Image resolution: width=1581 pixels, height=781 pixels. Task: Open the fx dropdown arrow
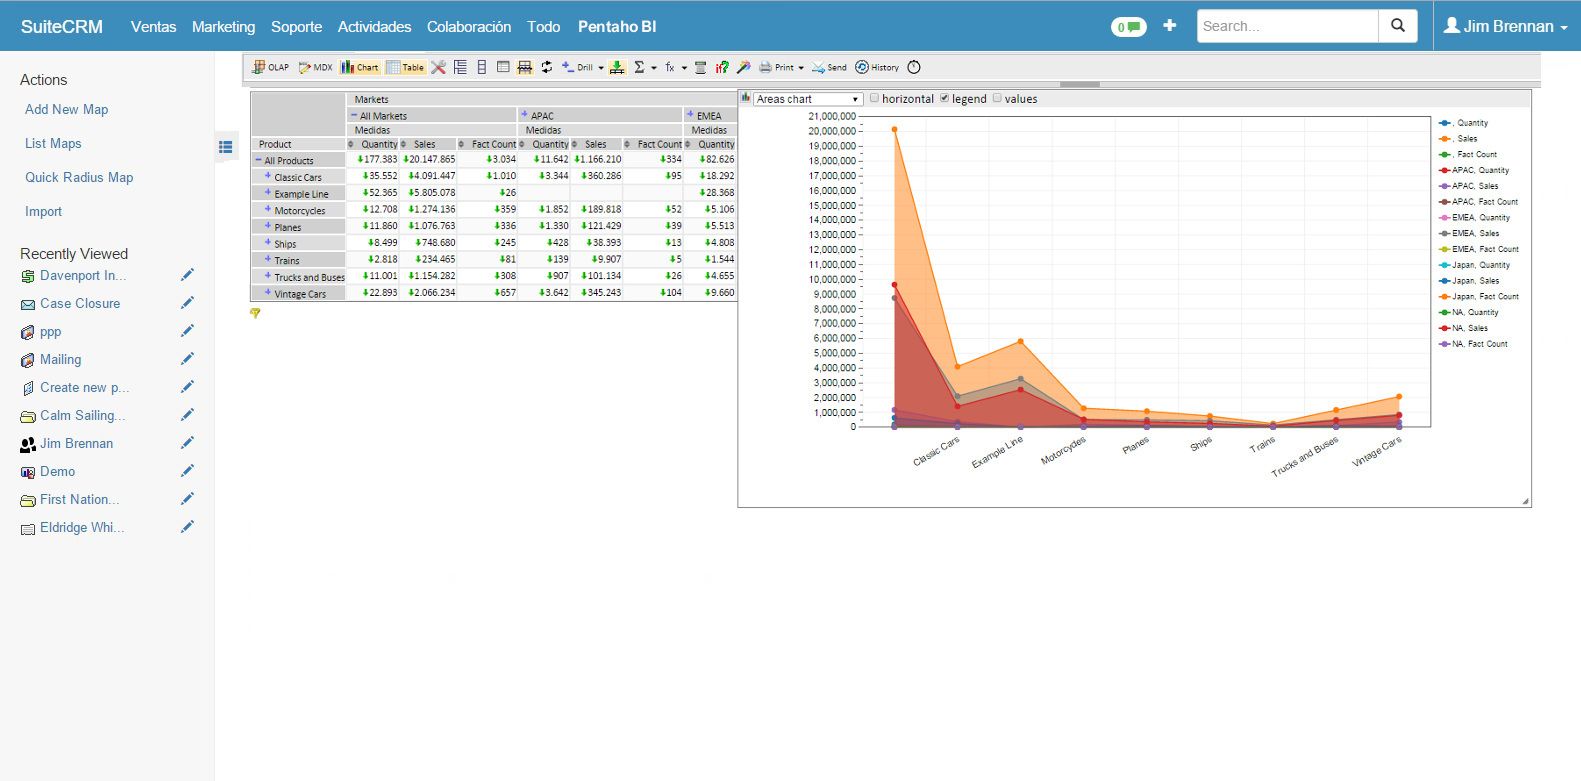684,68
